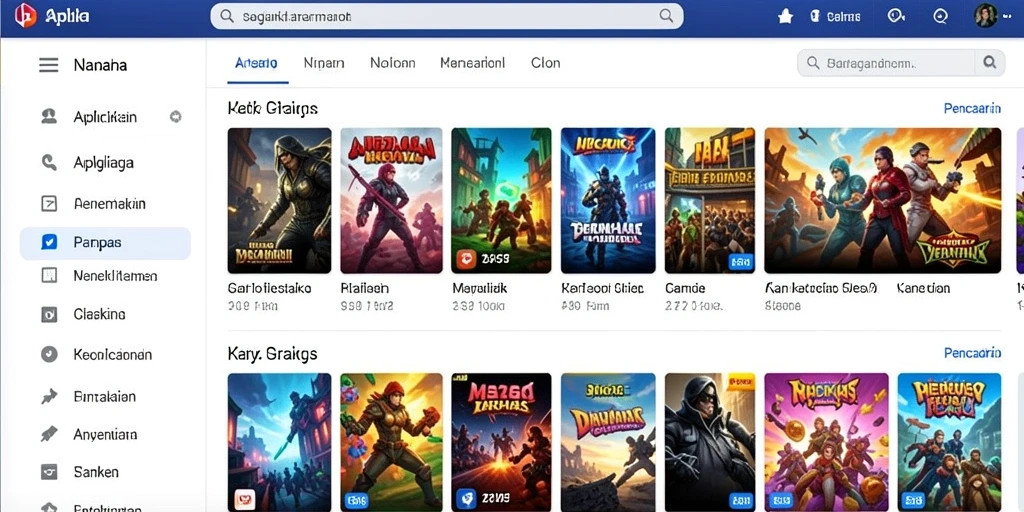1024x512 pixels.
Task: Click the round badge right of Aplickain
Action: (175, 117)
